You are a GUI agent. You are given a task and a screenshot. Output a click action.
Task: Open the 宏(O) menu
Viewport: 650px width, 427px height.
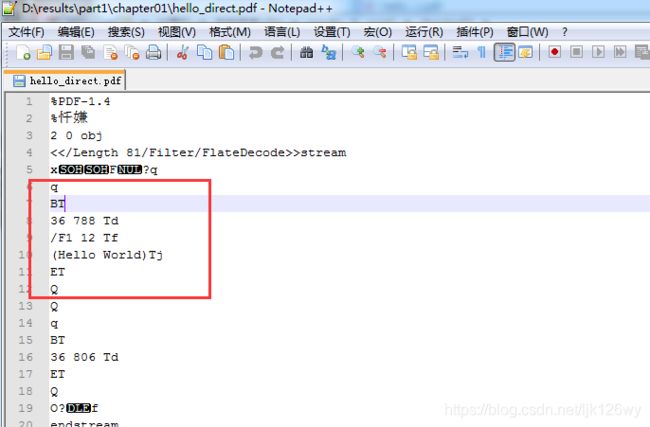click(377, 32)
